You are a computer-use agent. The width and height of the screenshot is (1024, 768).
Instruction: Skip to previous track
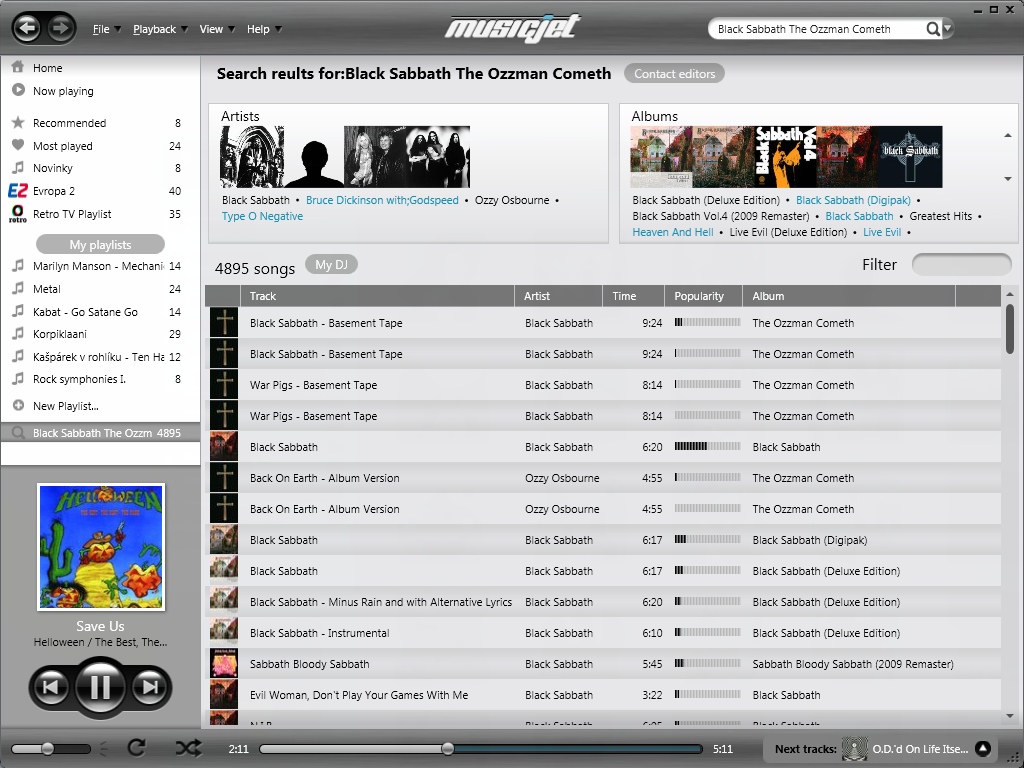[51, 687]
